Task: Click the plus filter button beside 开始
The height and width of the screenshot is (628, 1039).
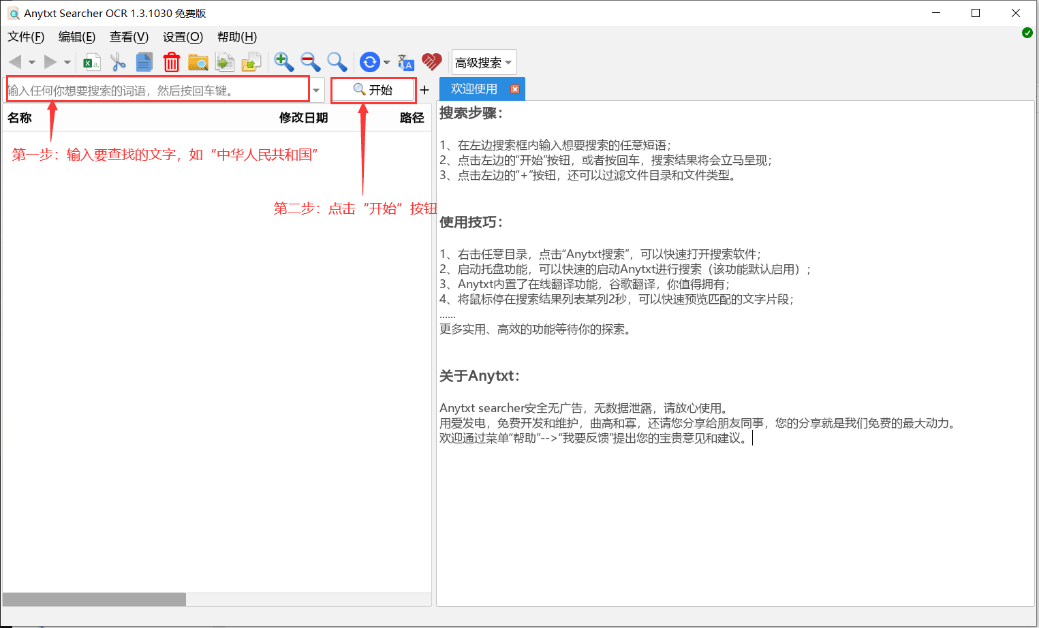Action: coord(425,90)
